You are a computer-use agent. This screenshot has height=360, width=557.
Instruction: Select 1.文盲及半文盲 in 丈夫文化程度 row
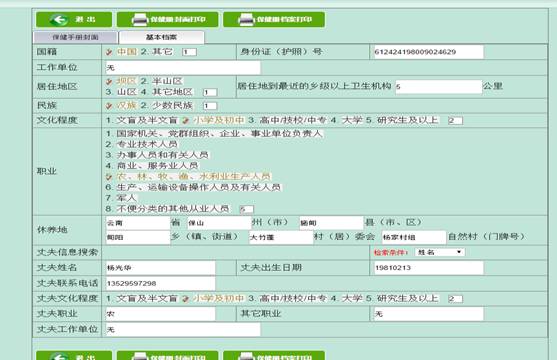(141, 299)
